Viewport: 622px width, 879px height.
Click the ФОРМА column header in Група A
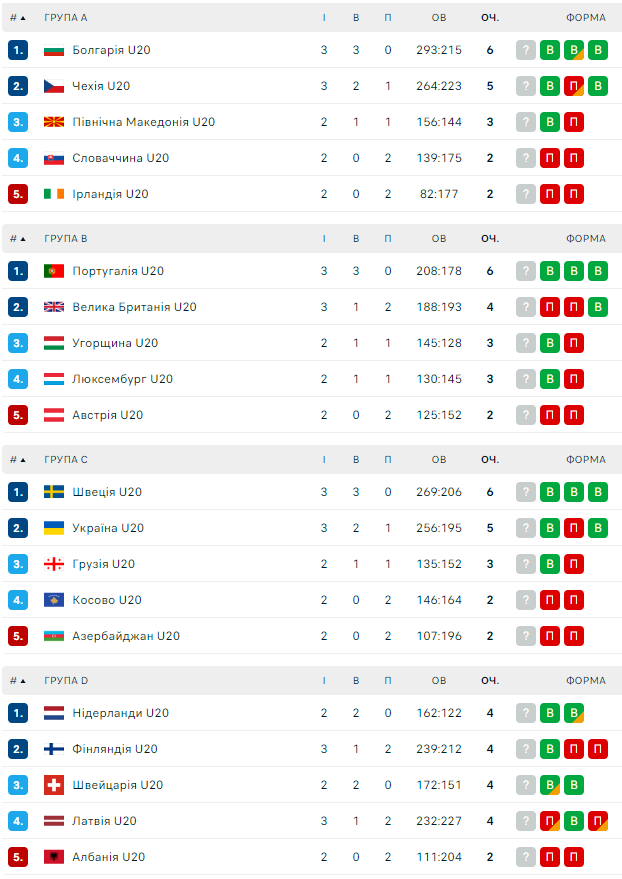pyautogui.click(x=585, y=18)
